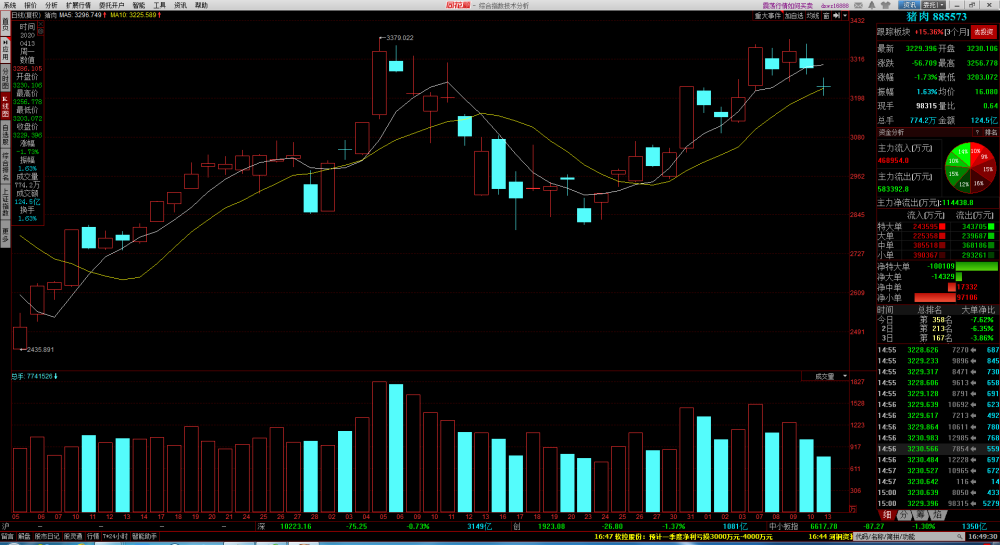Open 股市日记 in bottom bar
The height and width of the screenshot is (545, 1000).
point(47,537)
